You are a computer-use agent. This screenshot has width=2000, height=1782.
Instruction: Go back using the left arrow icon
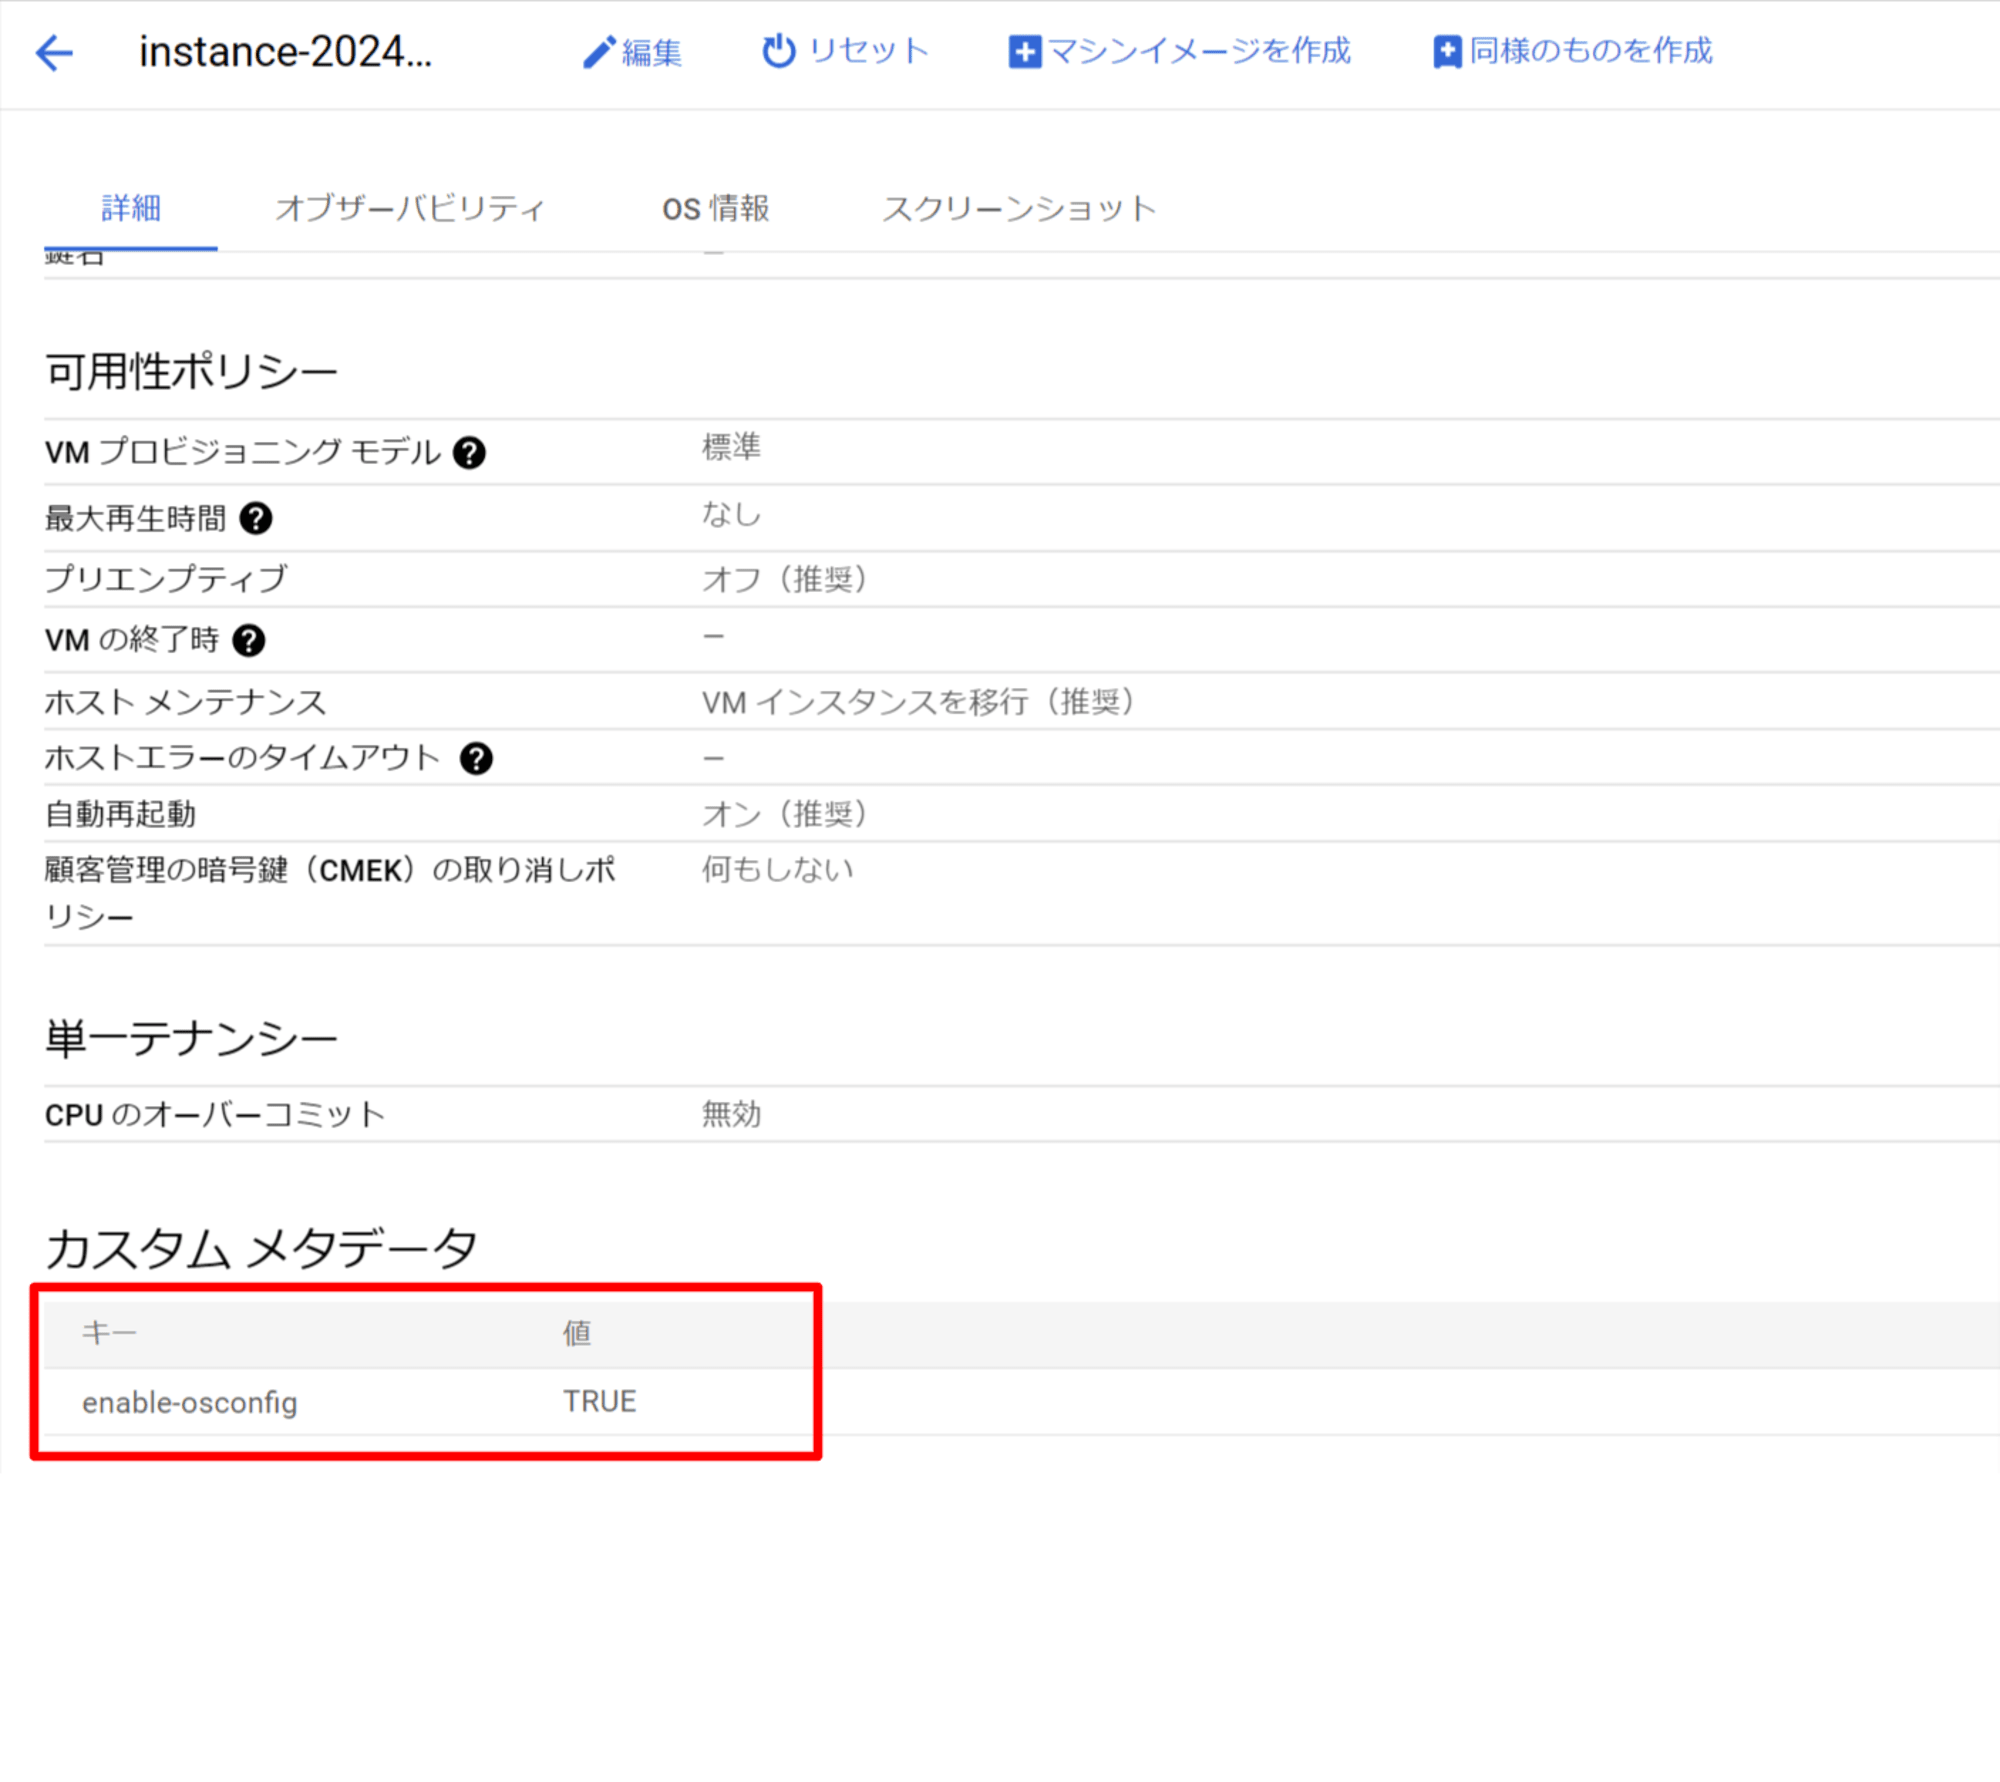click(54, 52)
